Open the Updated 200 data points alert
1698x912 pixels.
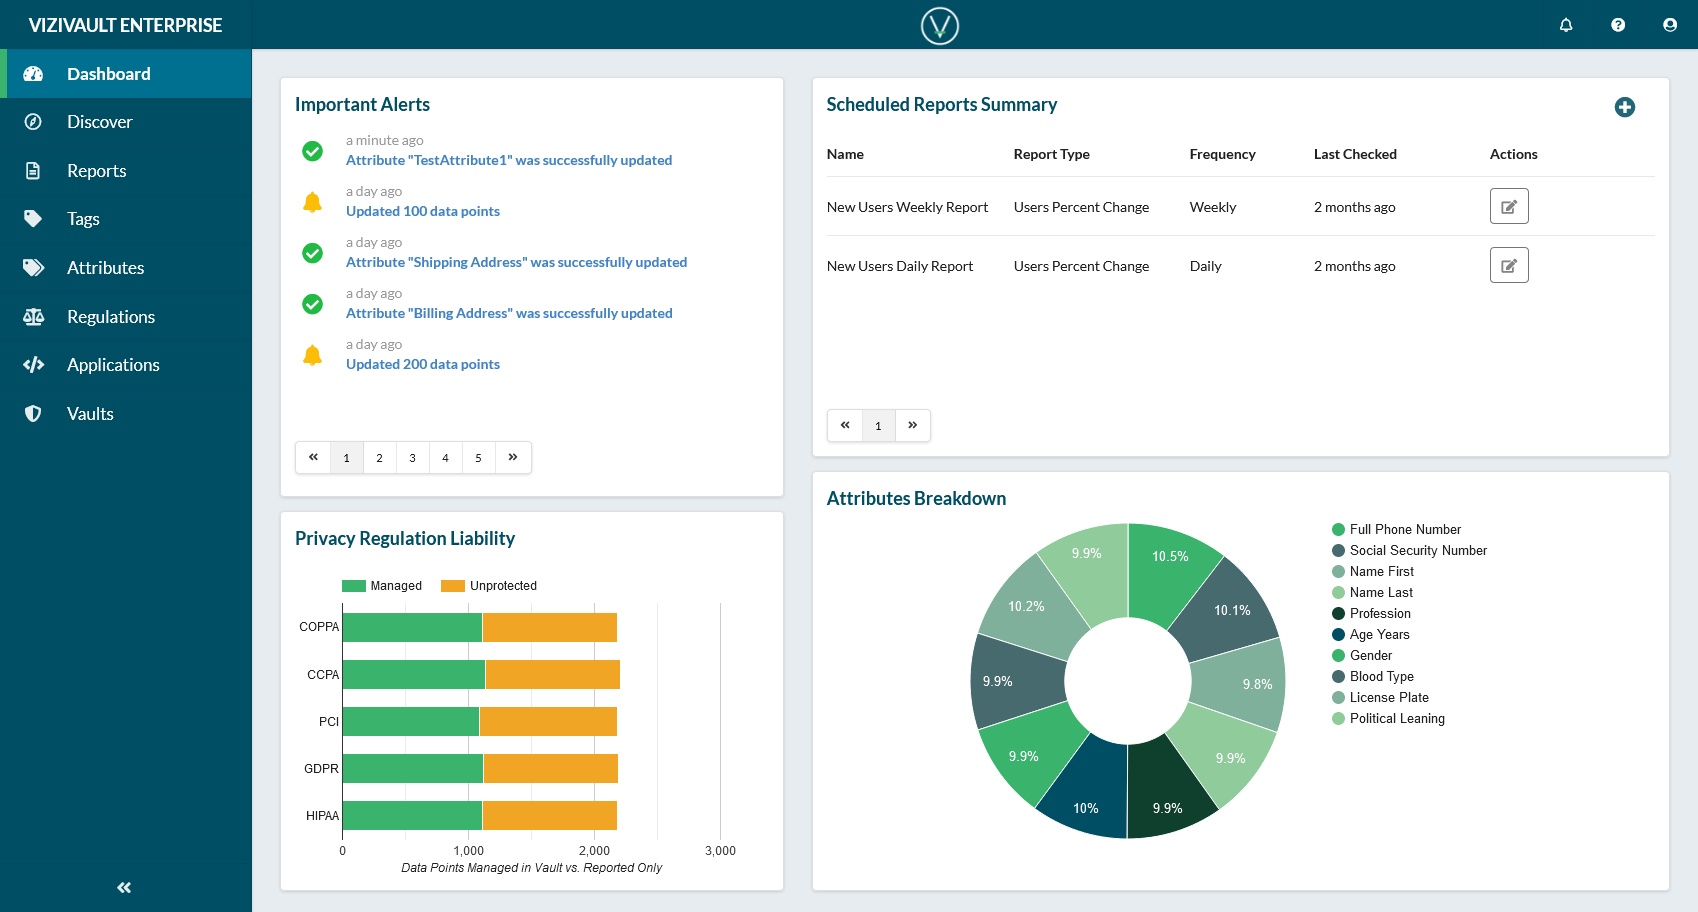coord(423,364)
